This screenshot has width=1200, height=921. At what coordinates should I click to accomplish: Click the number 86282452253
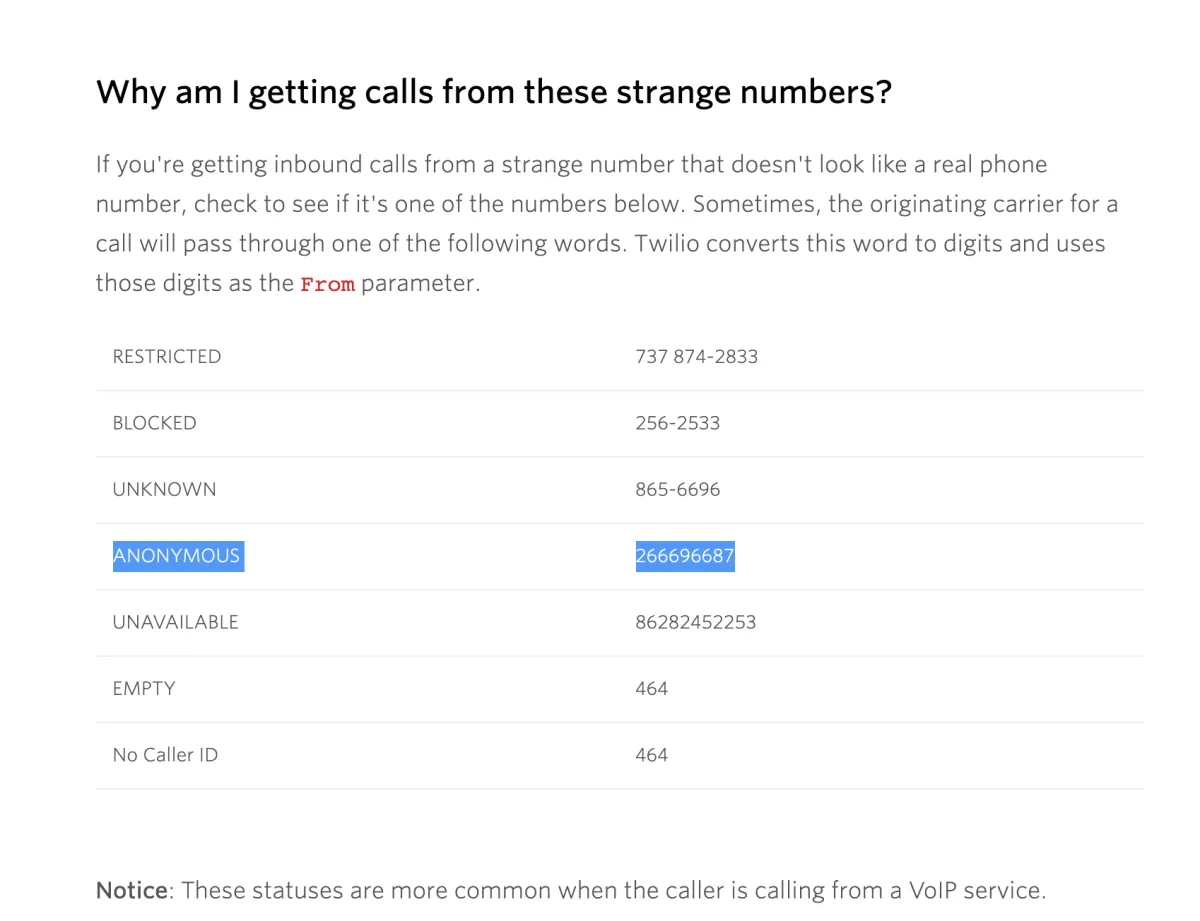[695, 622]
